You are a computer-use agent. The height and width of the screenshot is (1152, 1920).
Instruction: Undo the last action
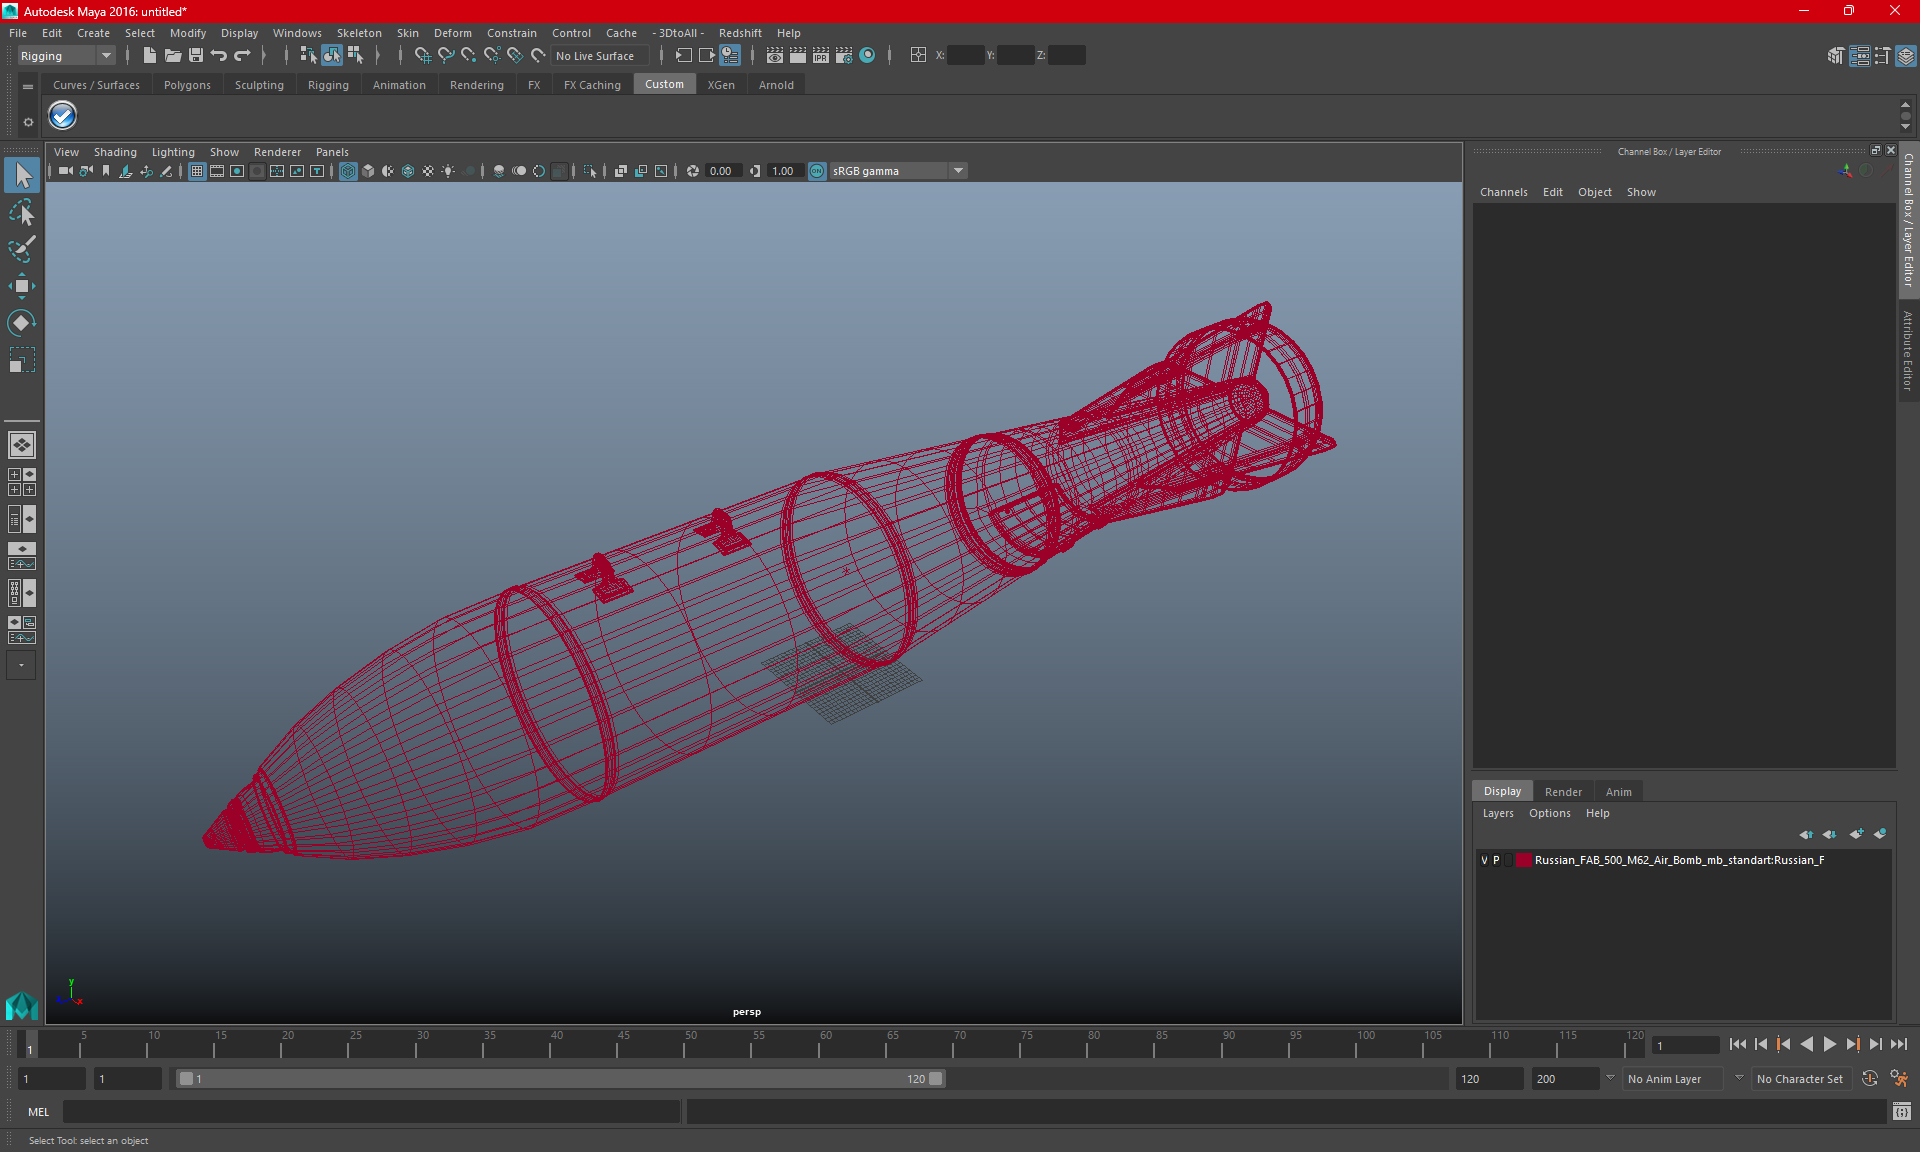point(218,56)
